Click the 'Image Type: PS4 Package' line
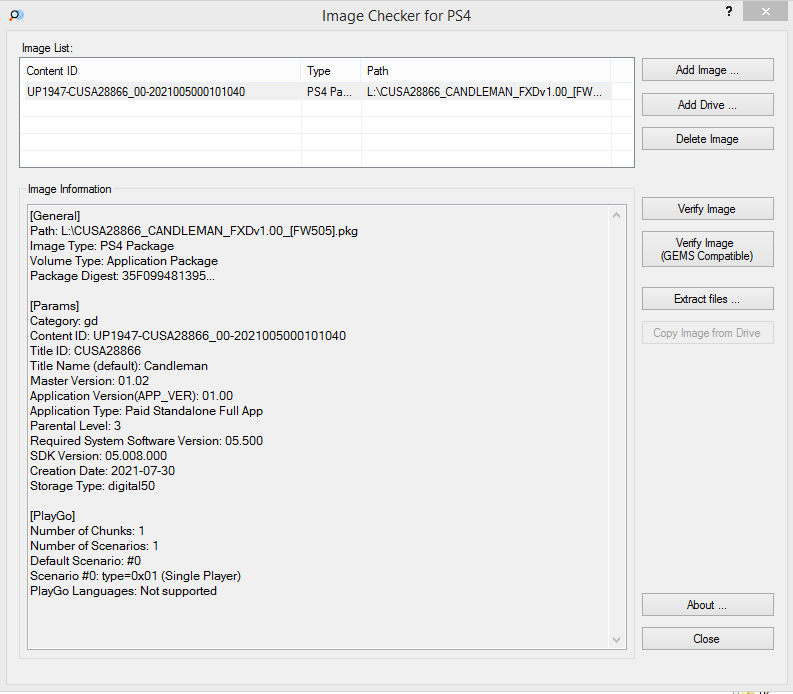This screenshot has height=694, width=793. tap(102, 246)
